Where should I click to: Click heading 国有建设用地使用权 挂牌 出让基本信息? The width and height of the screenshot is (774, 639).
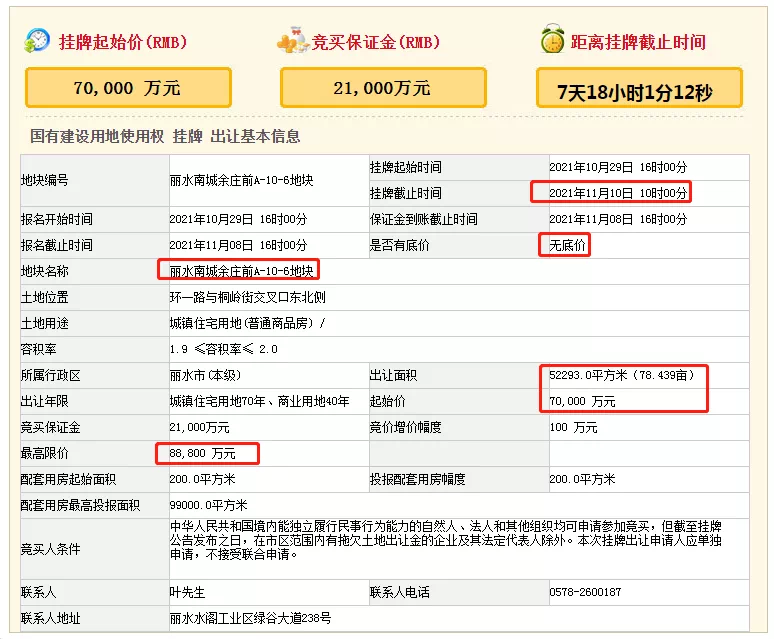coord(165,136)
